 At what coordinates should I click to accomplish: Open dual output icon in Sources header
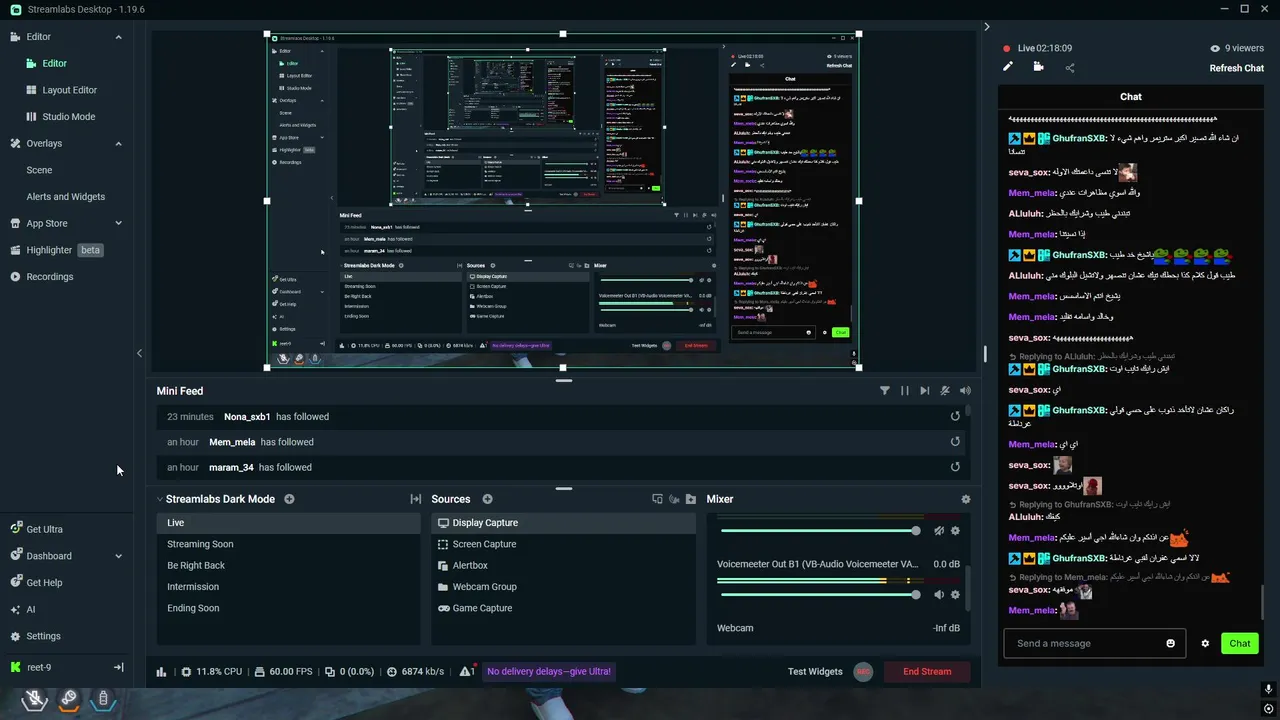[657, 499]
